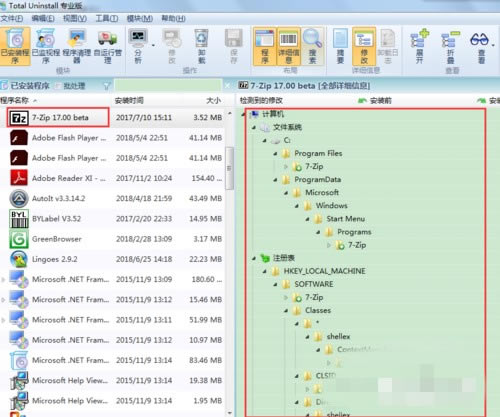
Task: Expand the 7-Zip folder under Programs
Action: 329,245
